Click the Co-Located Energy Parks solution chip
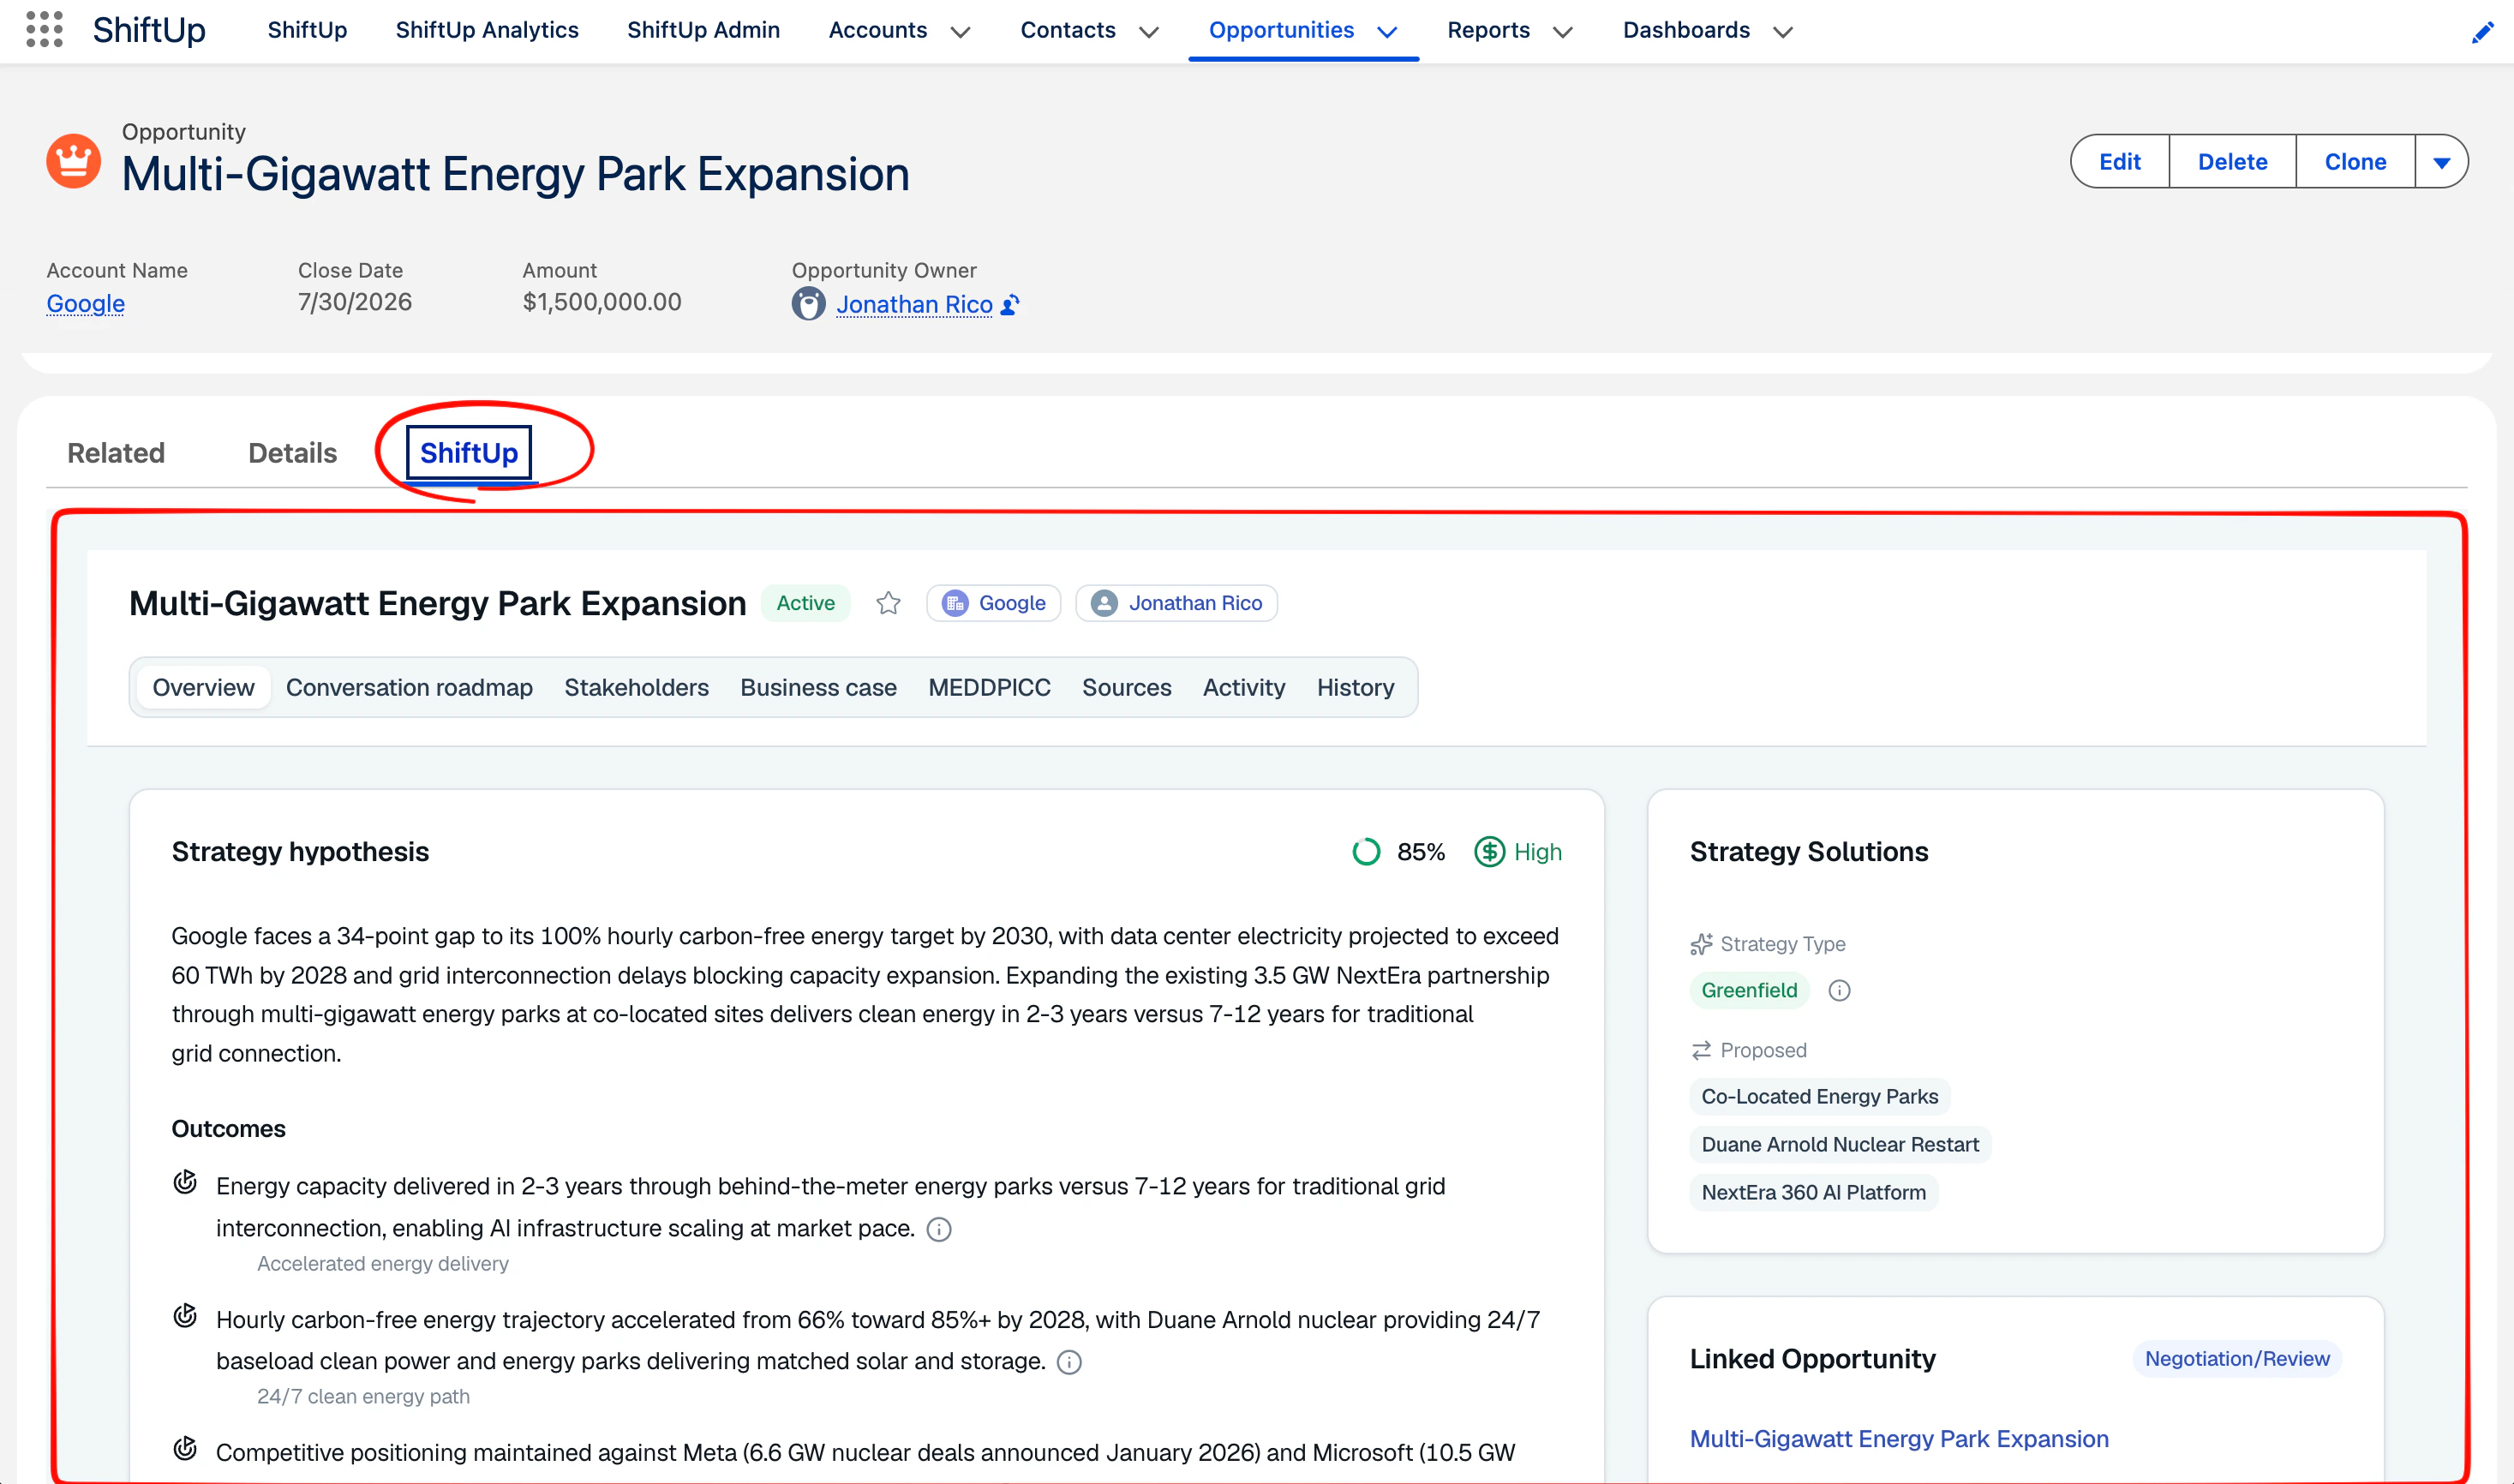Viewport: 2514px width, 1484px height. pyautogui.click(x=1819, y=1096)
